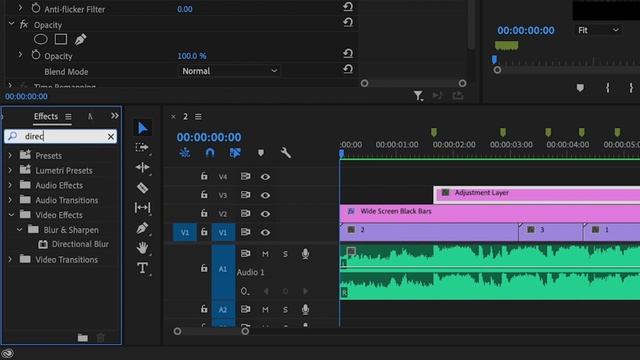Expand the Lumetri Presets folder

(x=11, y=170)
